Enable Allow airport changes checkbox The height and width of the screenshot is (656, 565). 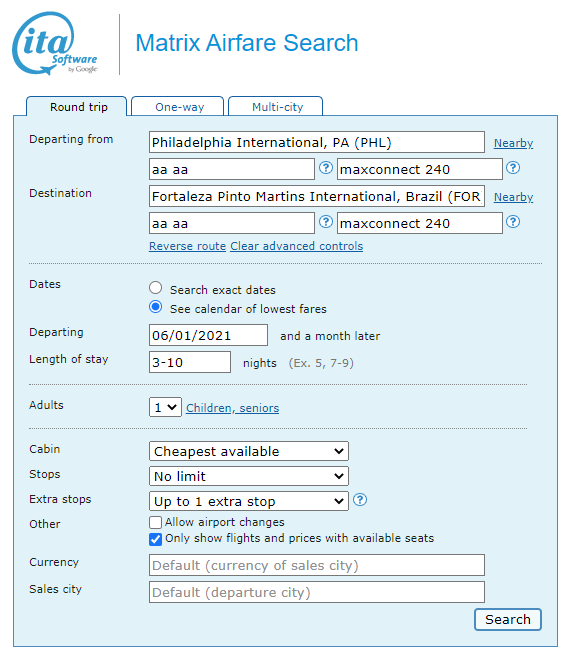(x=155, y=522)
